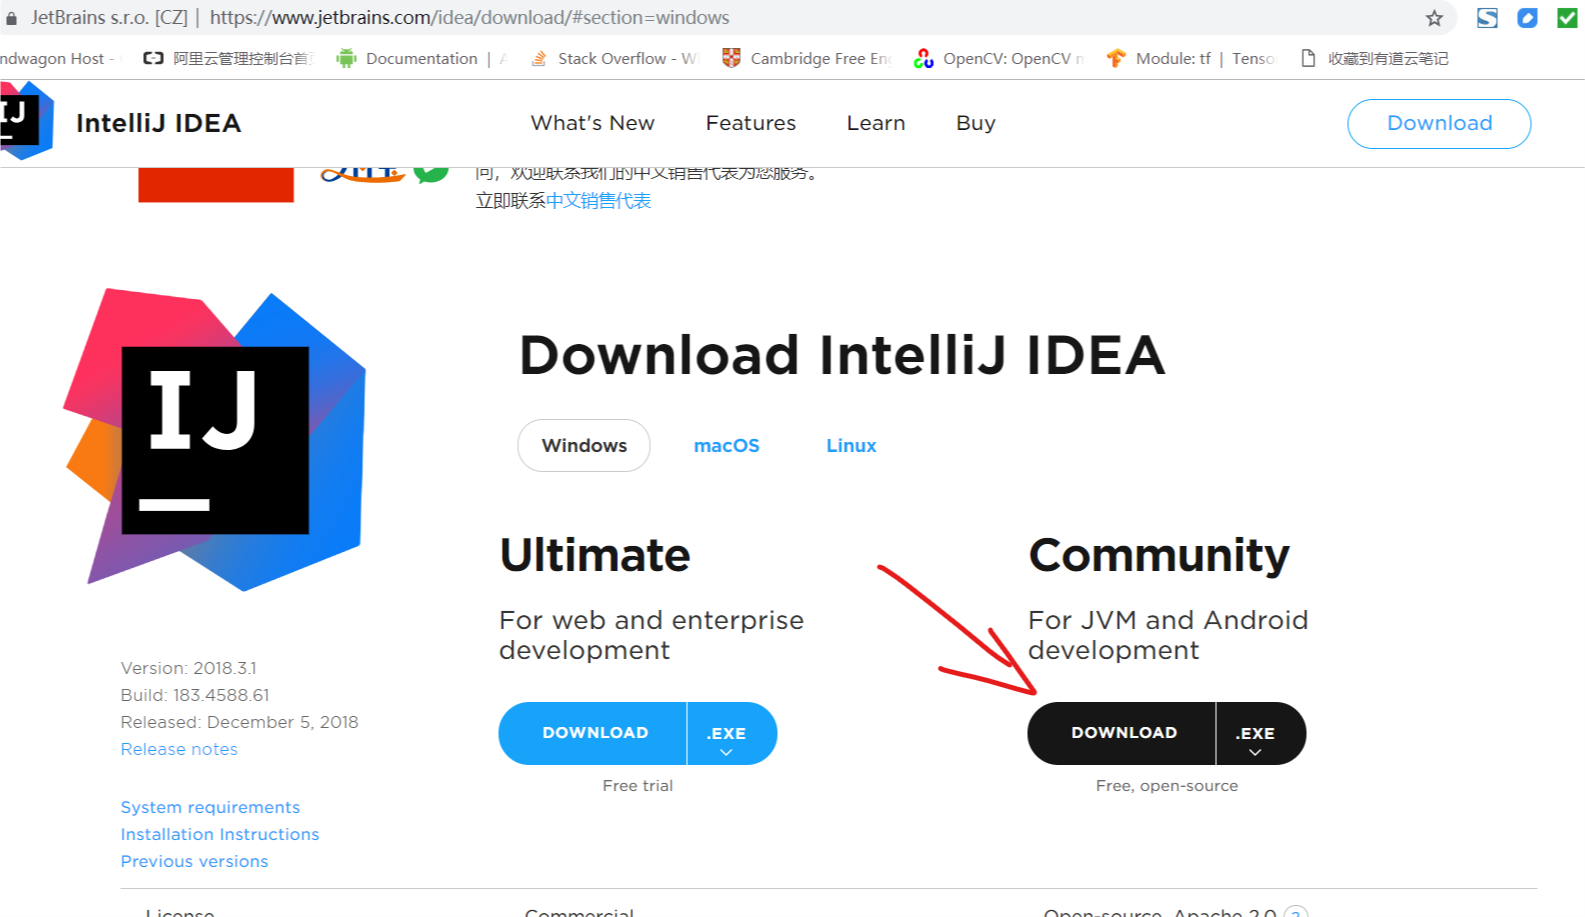
Task: Click the Version: 2018.3.1 text
Action: (x=188, y=668)
